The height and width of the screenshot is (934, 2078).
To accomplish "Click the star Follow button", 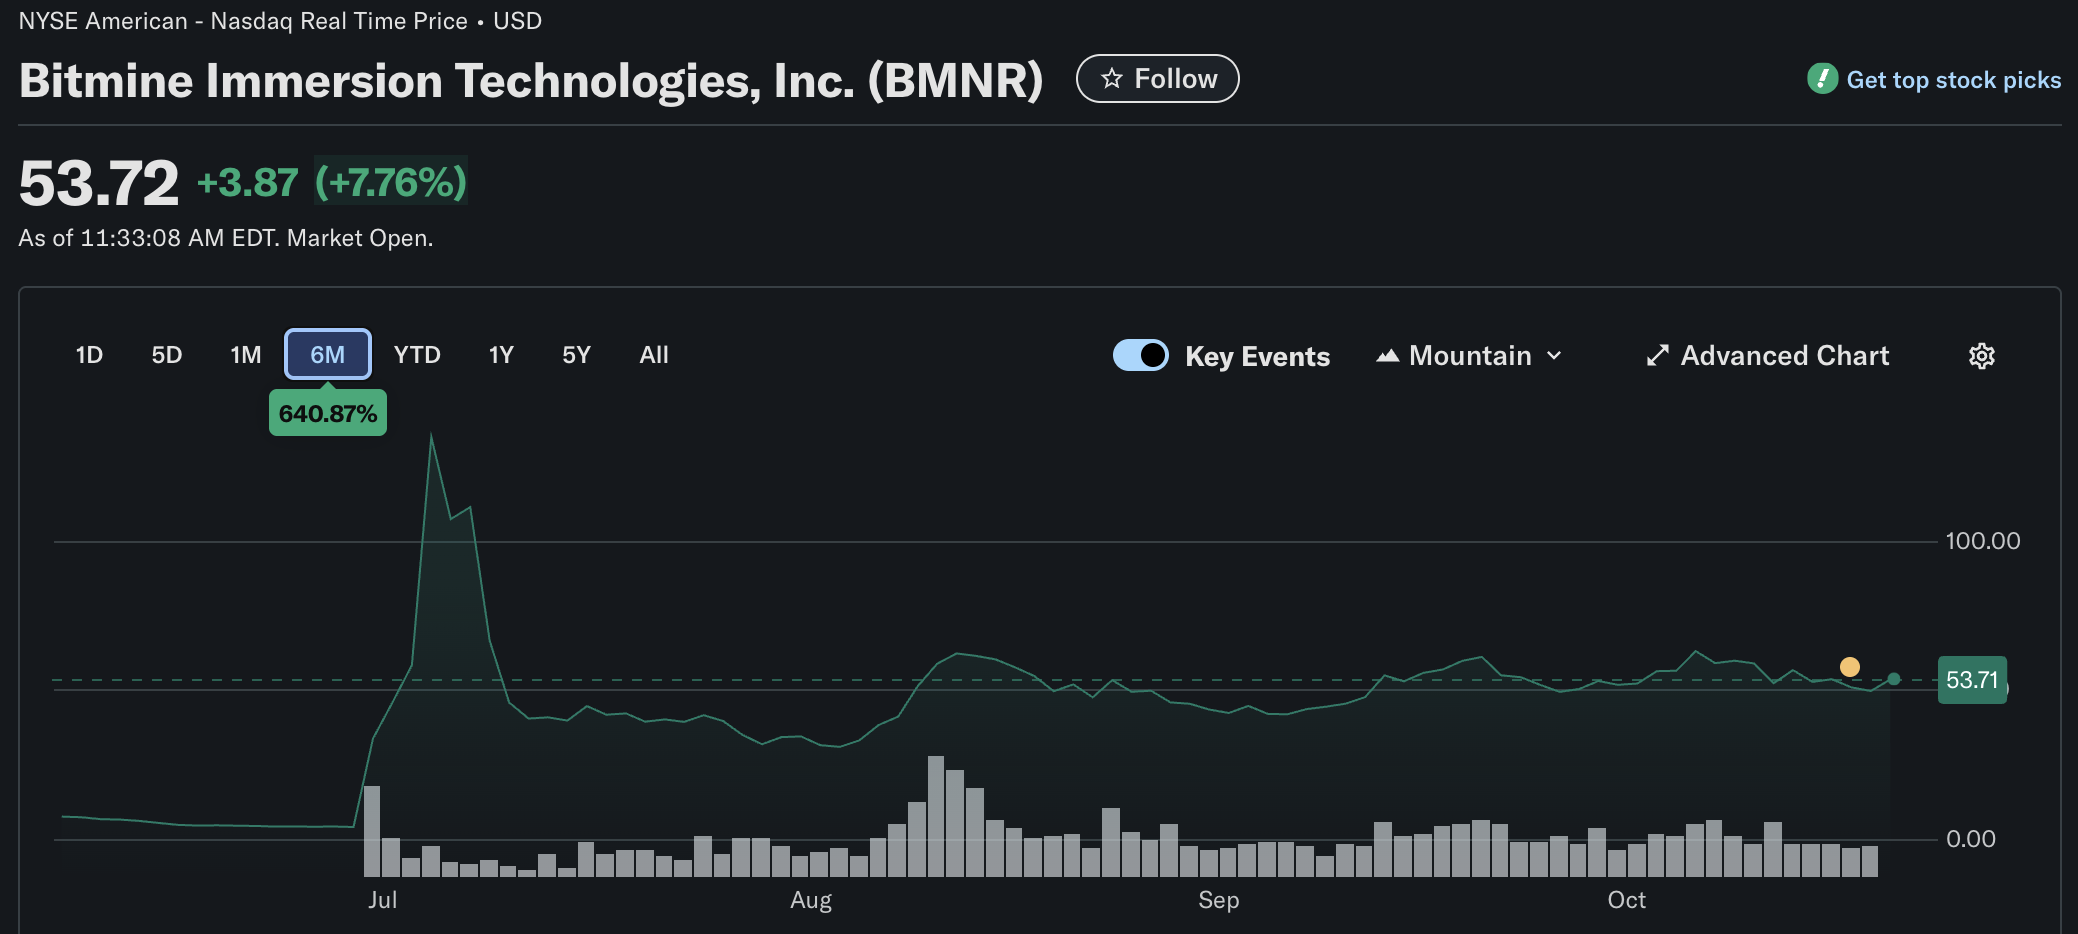I will (x=1157, y=79).
